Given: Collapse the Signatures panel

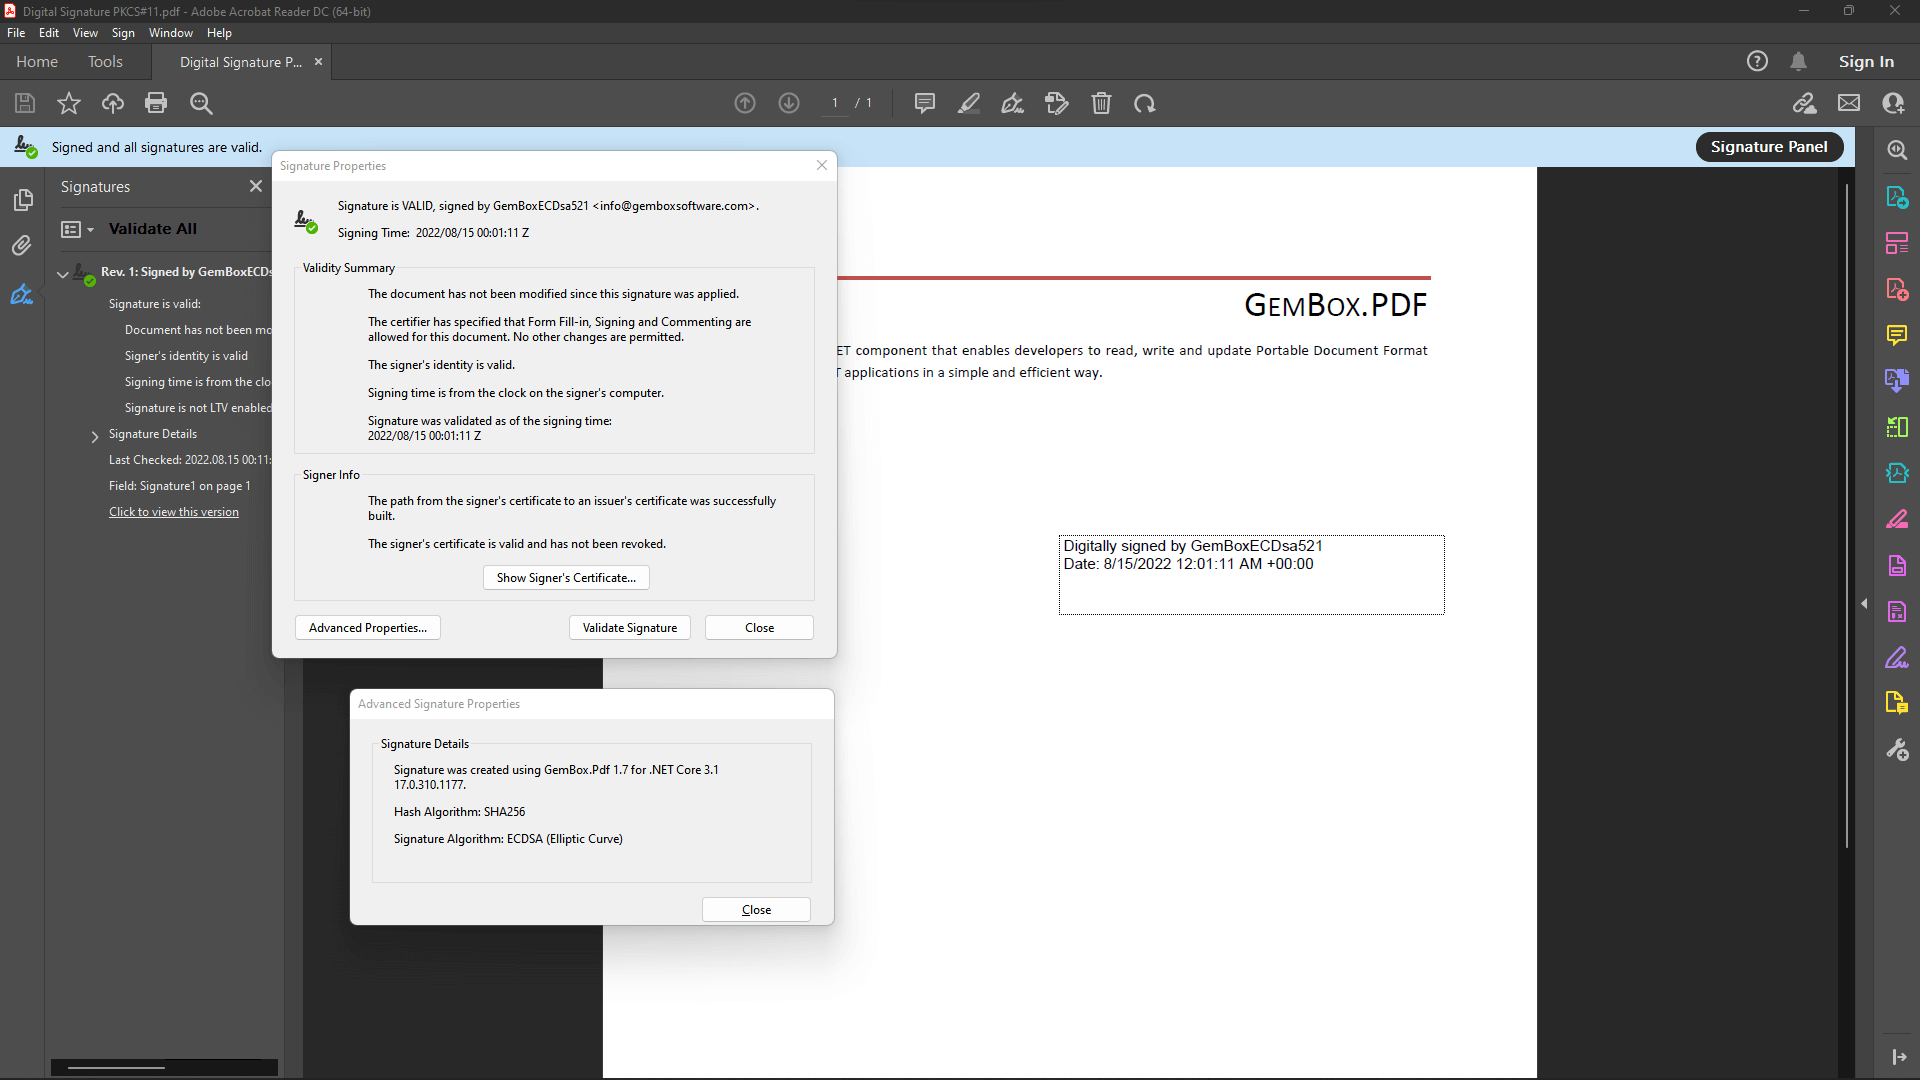Looking at the screenshot, I should pos(257,186).
